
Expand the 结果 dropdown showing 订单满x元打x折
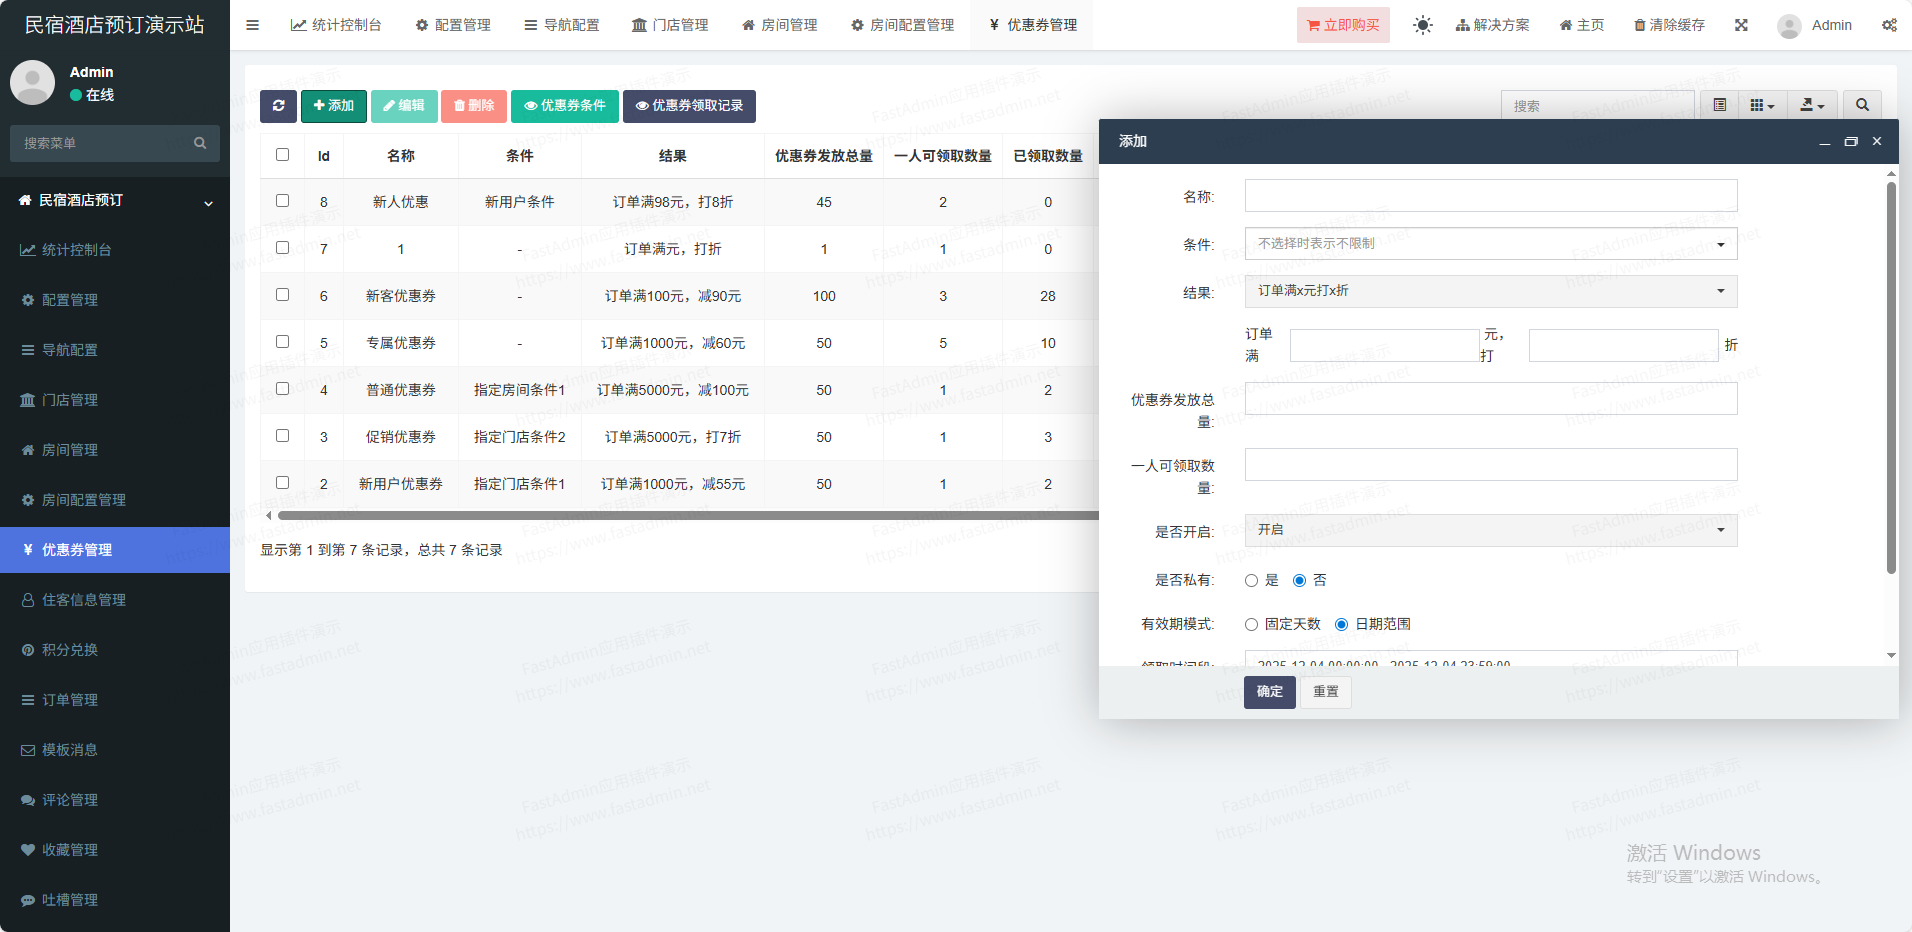1490,291
